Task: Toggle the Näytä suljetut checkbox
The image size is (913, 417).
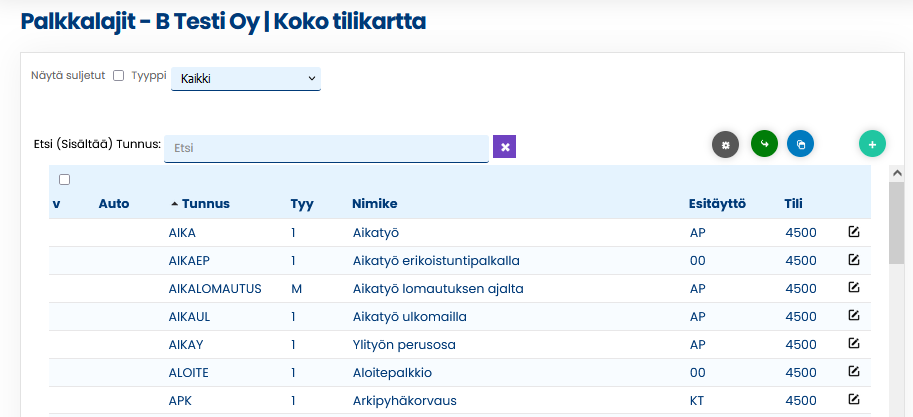Action: [119, 76]
